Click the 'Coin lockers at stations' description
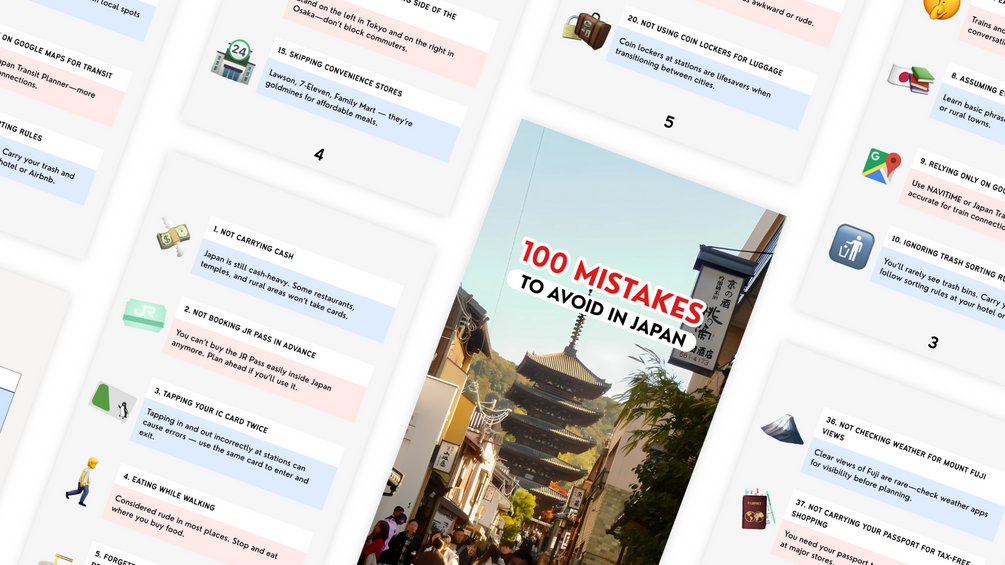The image size is (1005, 565). click(x=693, y=67)
